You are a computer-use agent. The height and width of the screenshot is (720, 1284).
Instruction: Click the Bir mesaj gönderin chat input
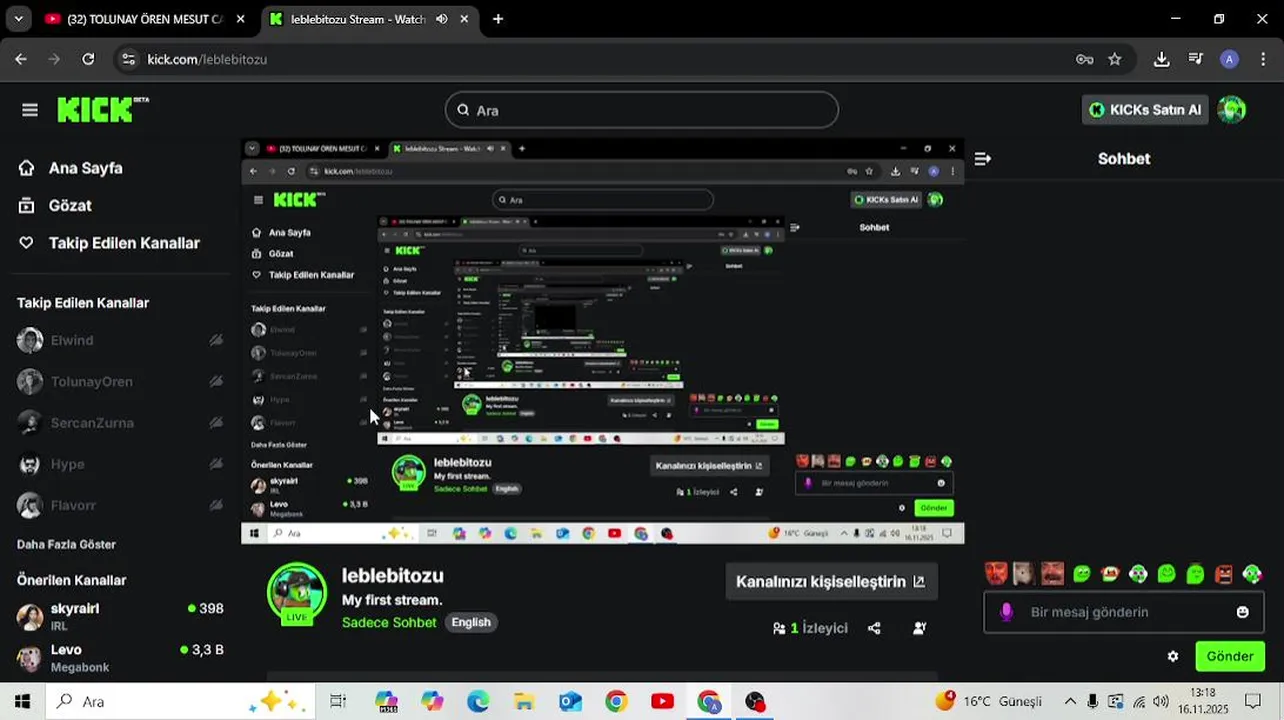pyautogui.click(x=1124, y=612)
